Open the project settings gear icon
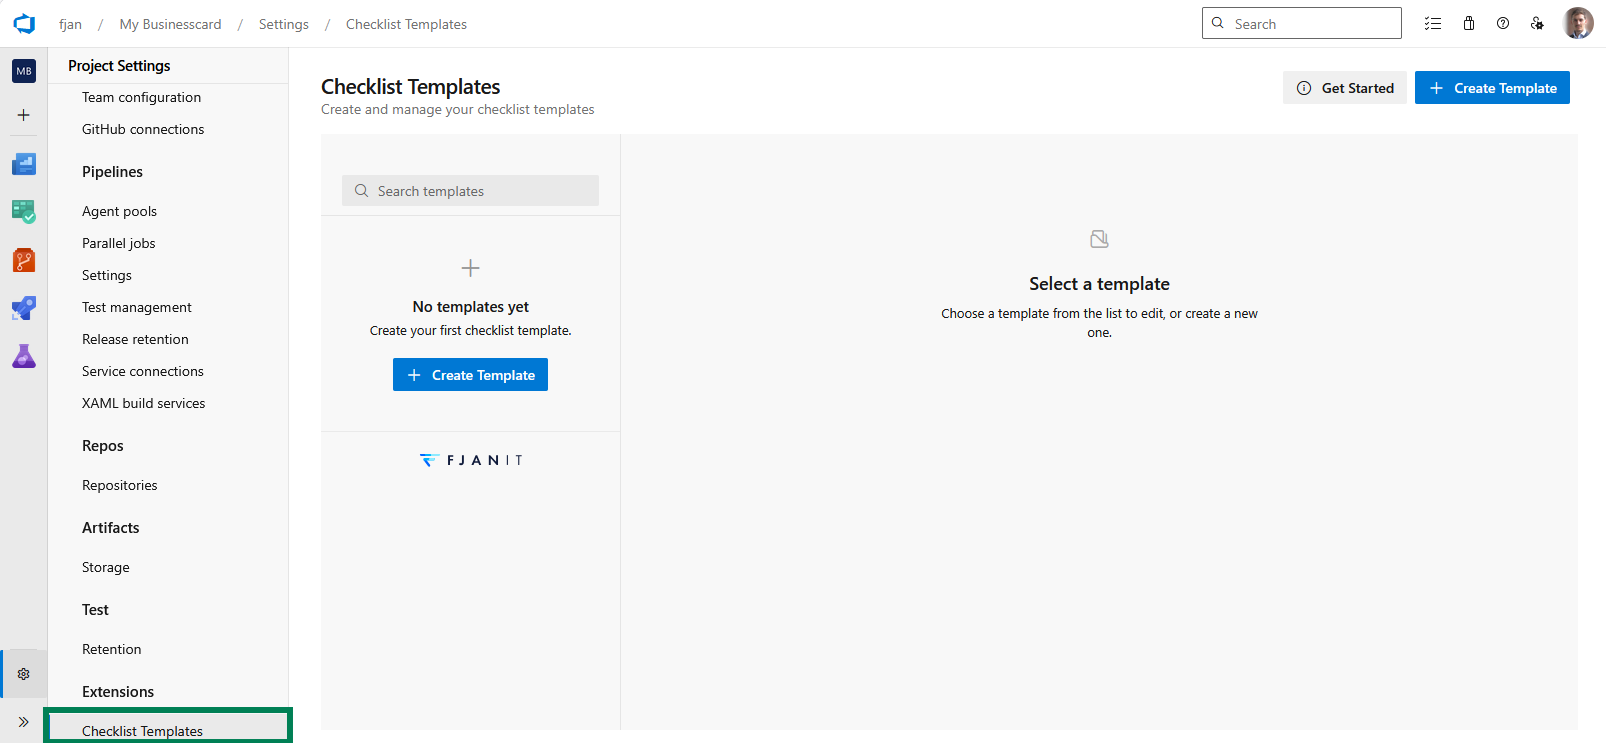The image size is (1606, 743). coord(24,674)
